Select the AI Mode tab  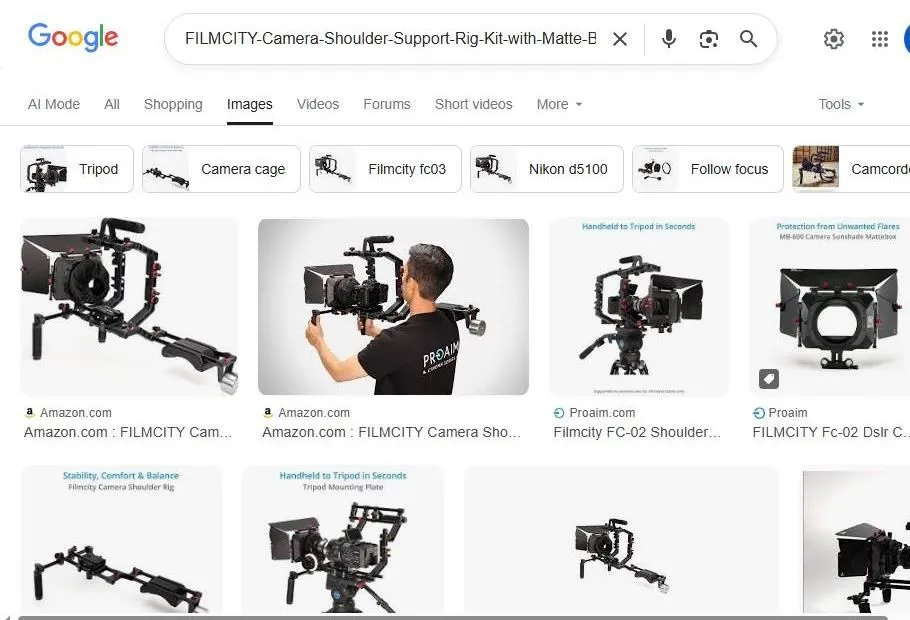[53, 104]
